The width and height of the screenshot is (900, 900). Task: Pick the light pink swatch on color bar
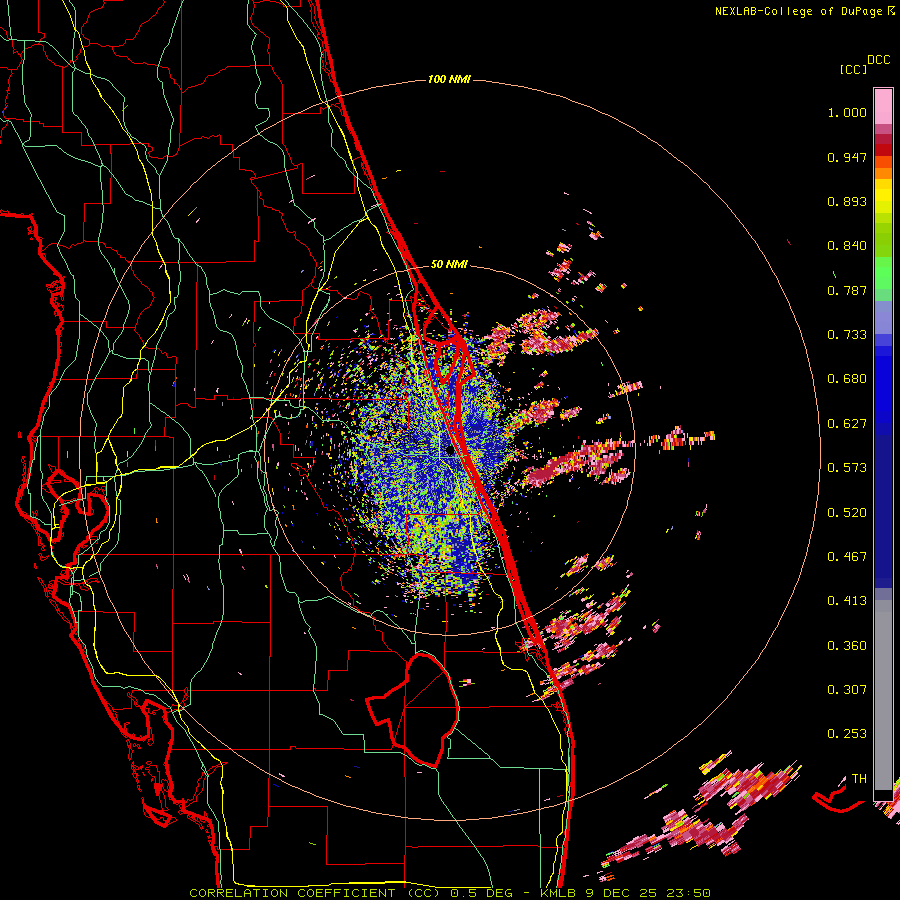(x=883, y=107)
